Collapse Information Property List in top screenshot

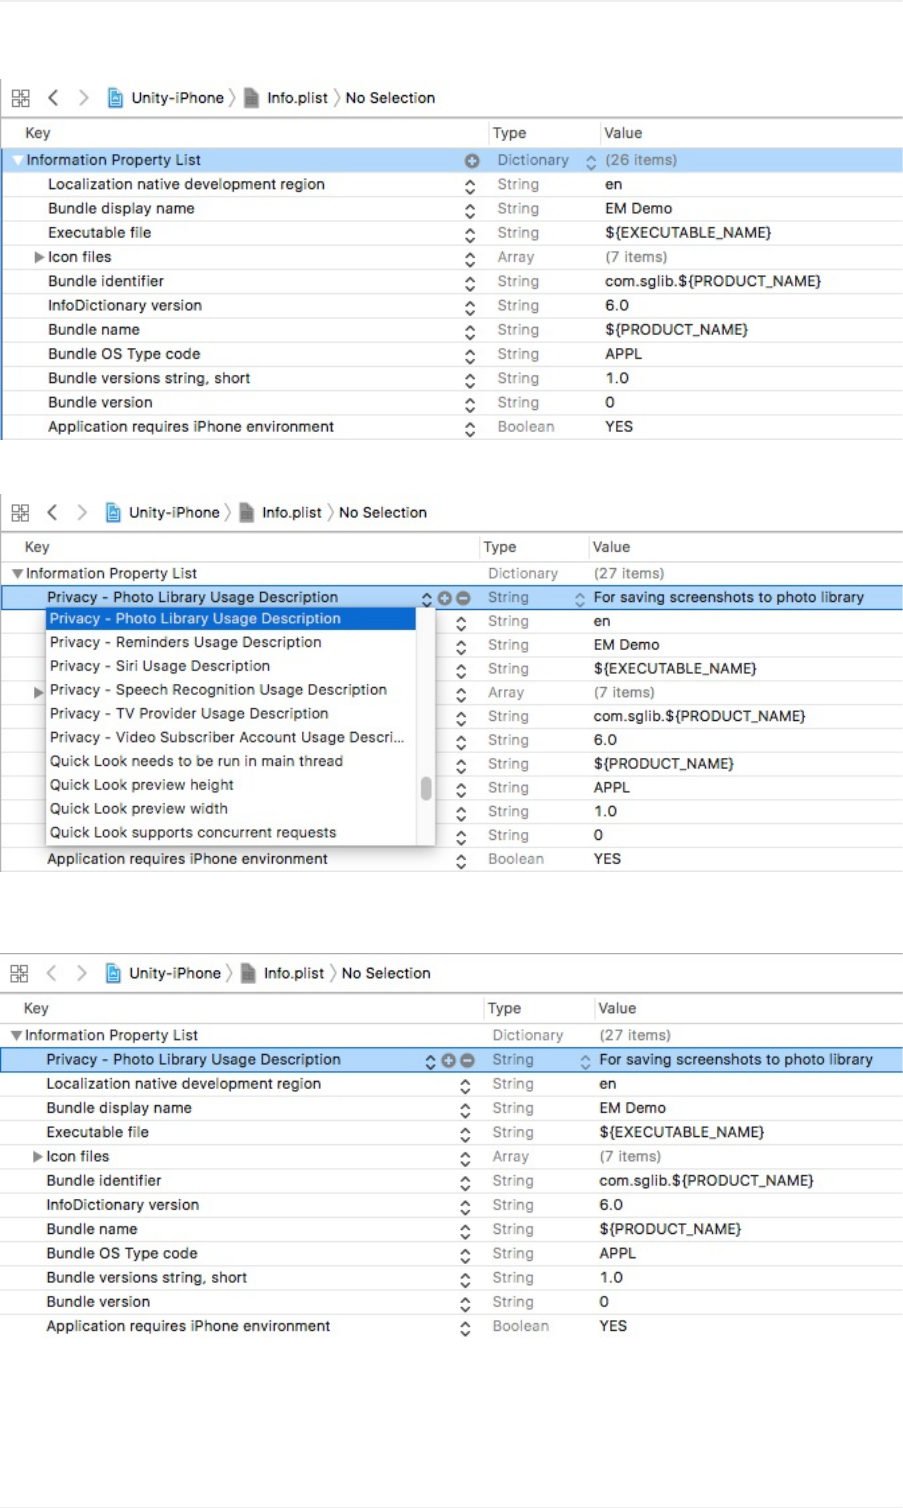17,160
